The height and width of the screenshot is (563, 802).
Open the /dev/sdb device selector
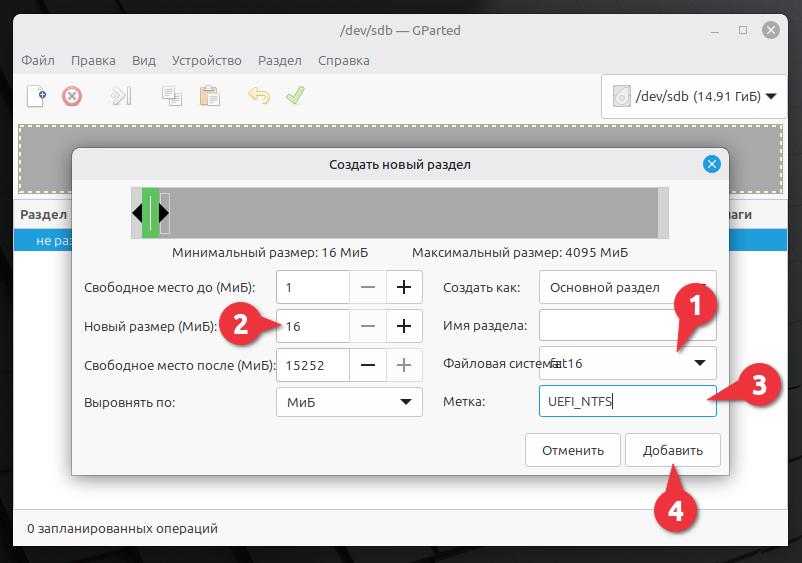(x=695, y=96)
